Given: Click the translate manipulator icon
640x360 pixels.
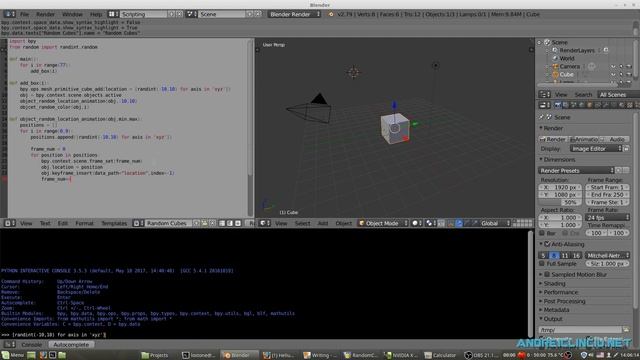Looking at the screenshot, I should [x=459, y=223].
